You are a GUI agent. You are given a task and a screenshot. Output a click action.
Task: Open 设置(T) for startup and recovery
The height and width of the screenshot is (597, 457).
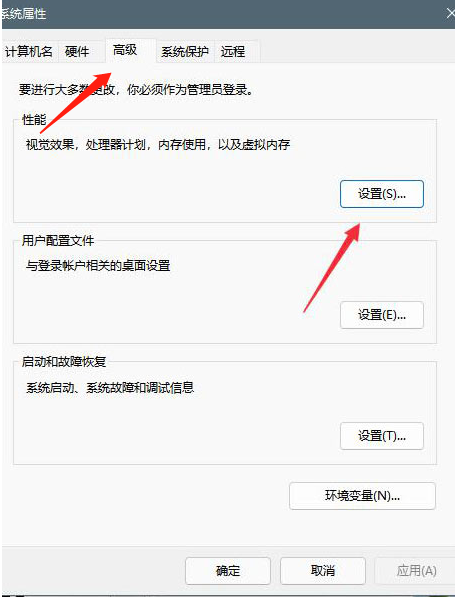(382, 436)
